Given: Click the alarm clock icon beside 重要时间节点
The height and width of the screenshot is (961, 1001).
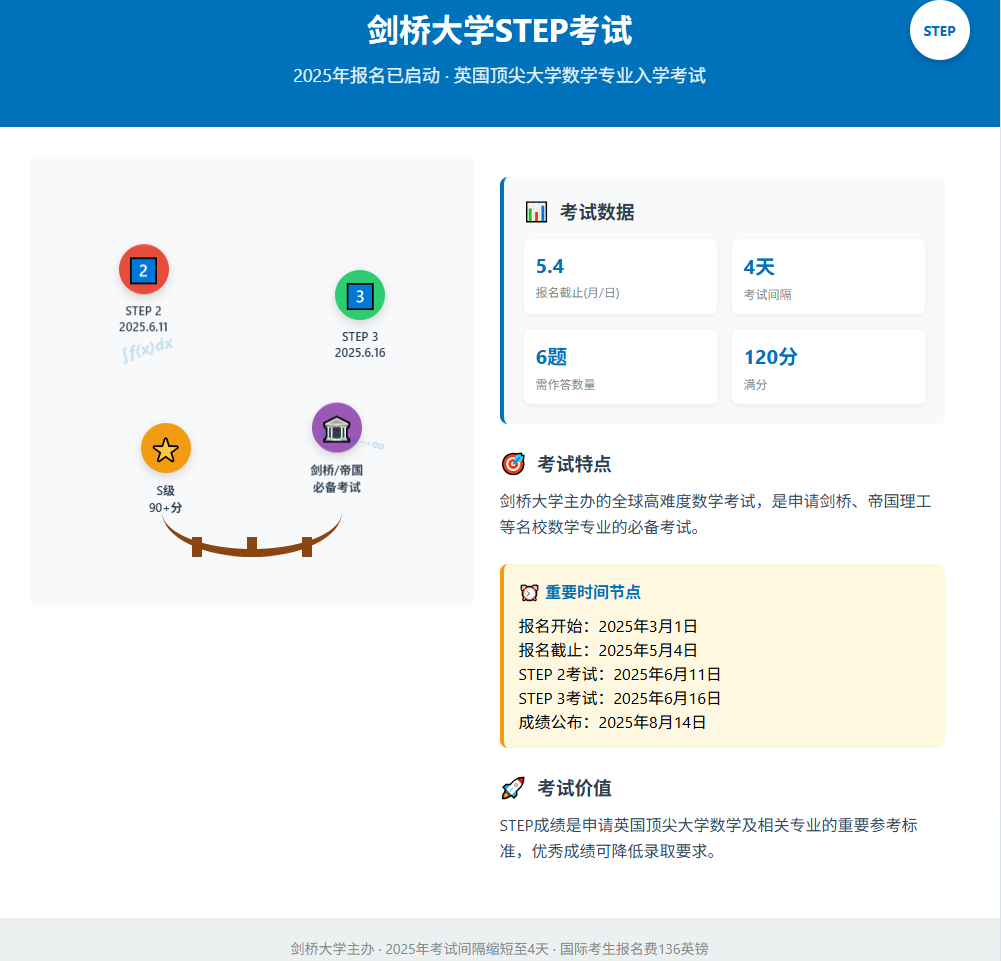Looking at the screenshot, I should point(529,593).
